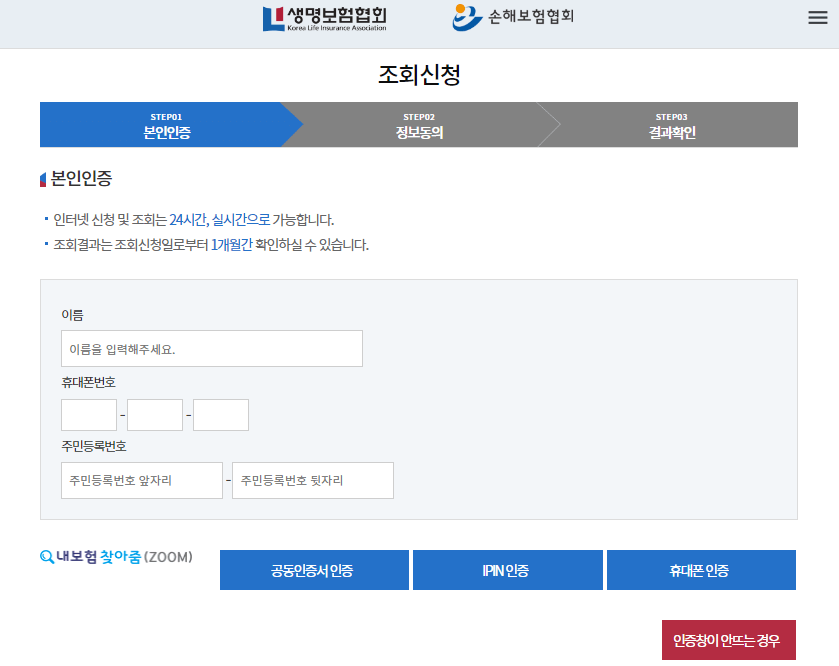The width and height of the screenshot is (839, 666).
Task: Click the IPIN 인증 button
Action: coord(507,569)
